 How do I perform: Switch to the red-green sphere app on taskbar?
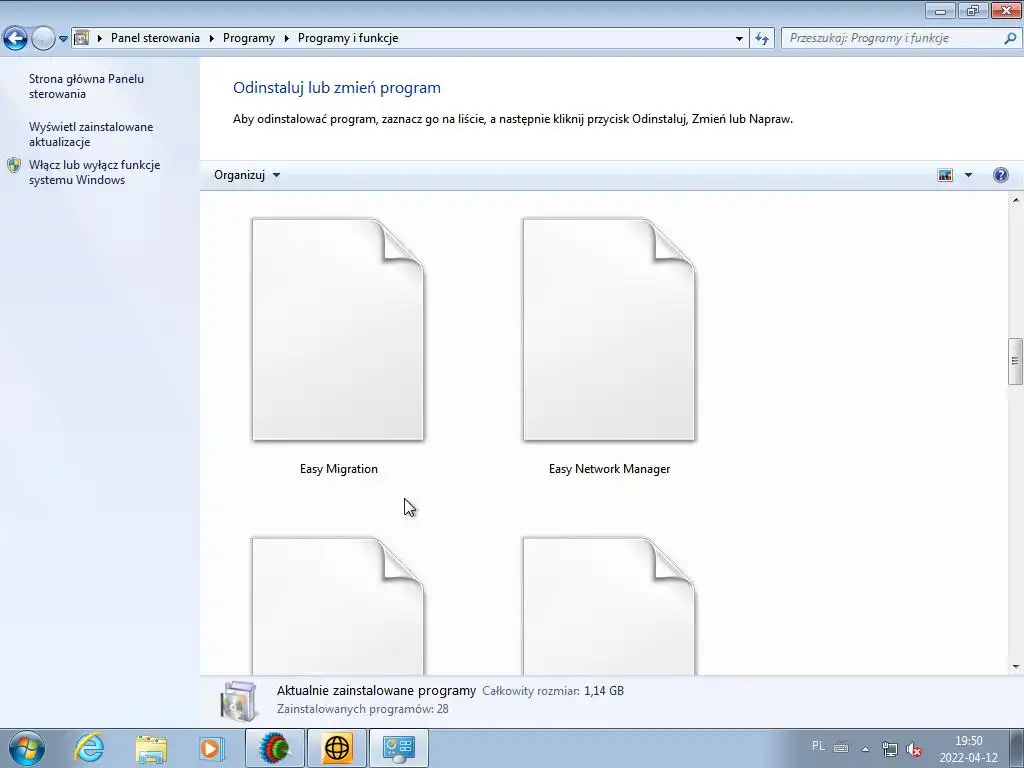(x=275, y=748)
